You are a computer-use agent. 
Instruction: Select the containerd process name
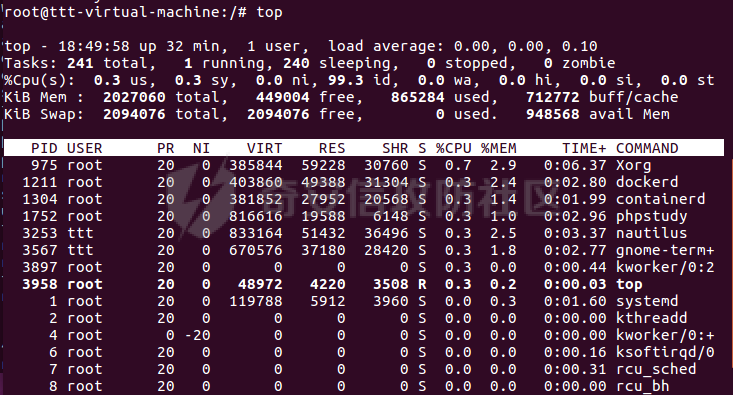point(661,199)
